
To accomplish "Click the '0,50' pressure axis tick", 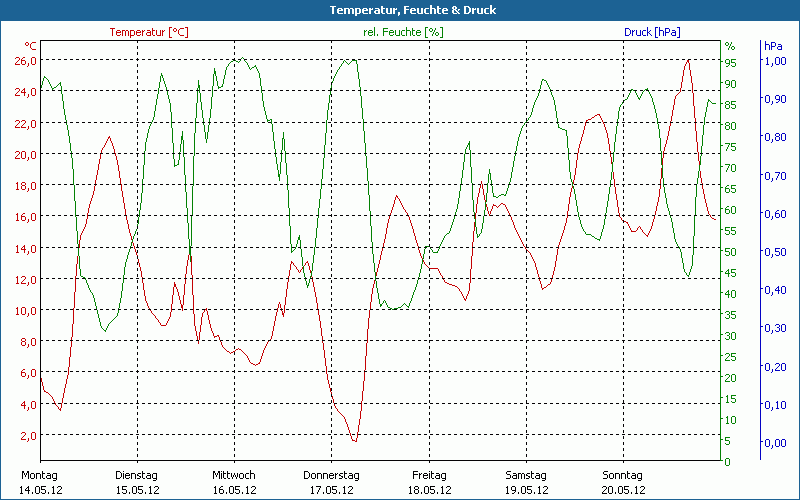I will (775, 252).
